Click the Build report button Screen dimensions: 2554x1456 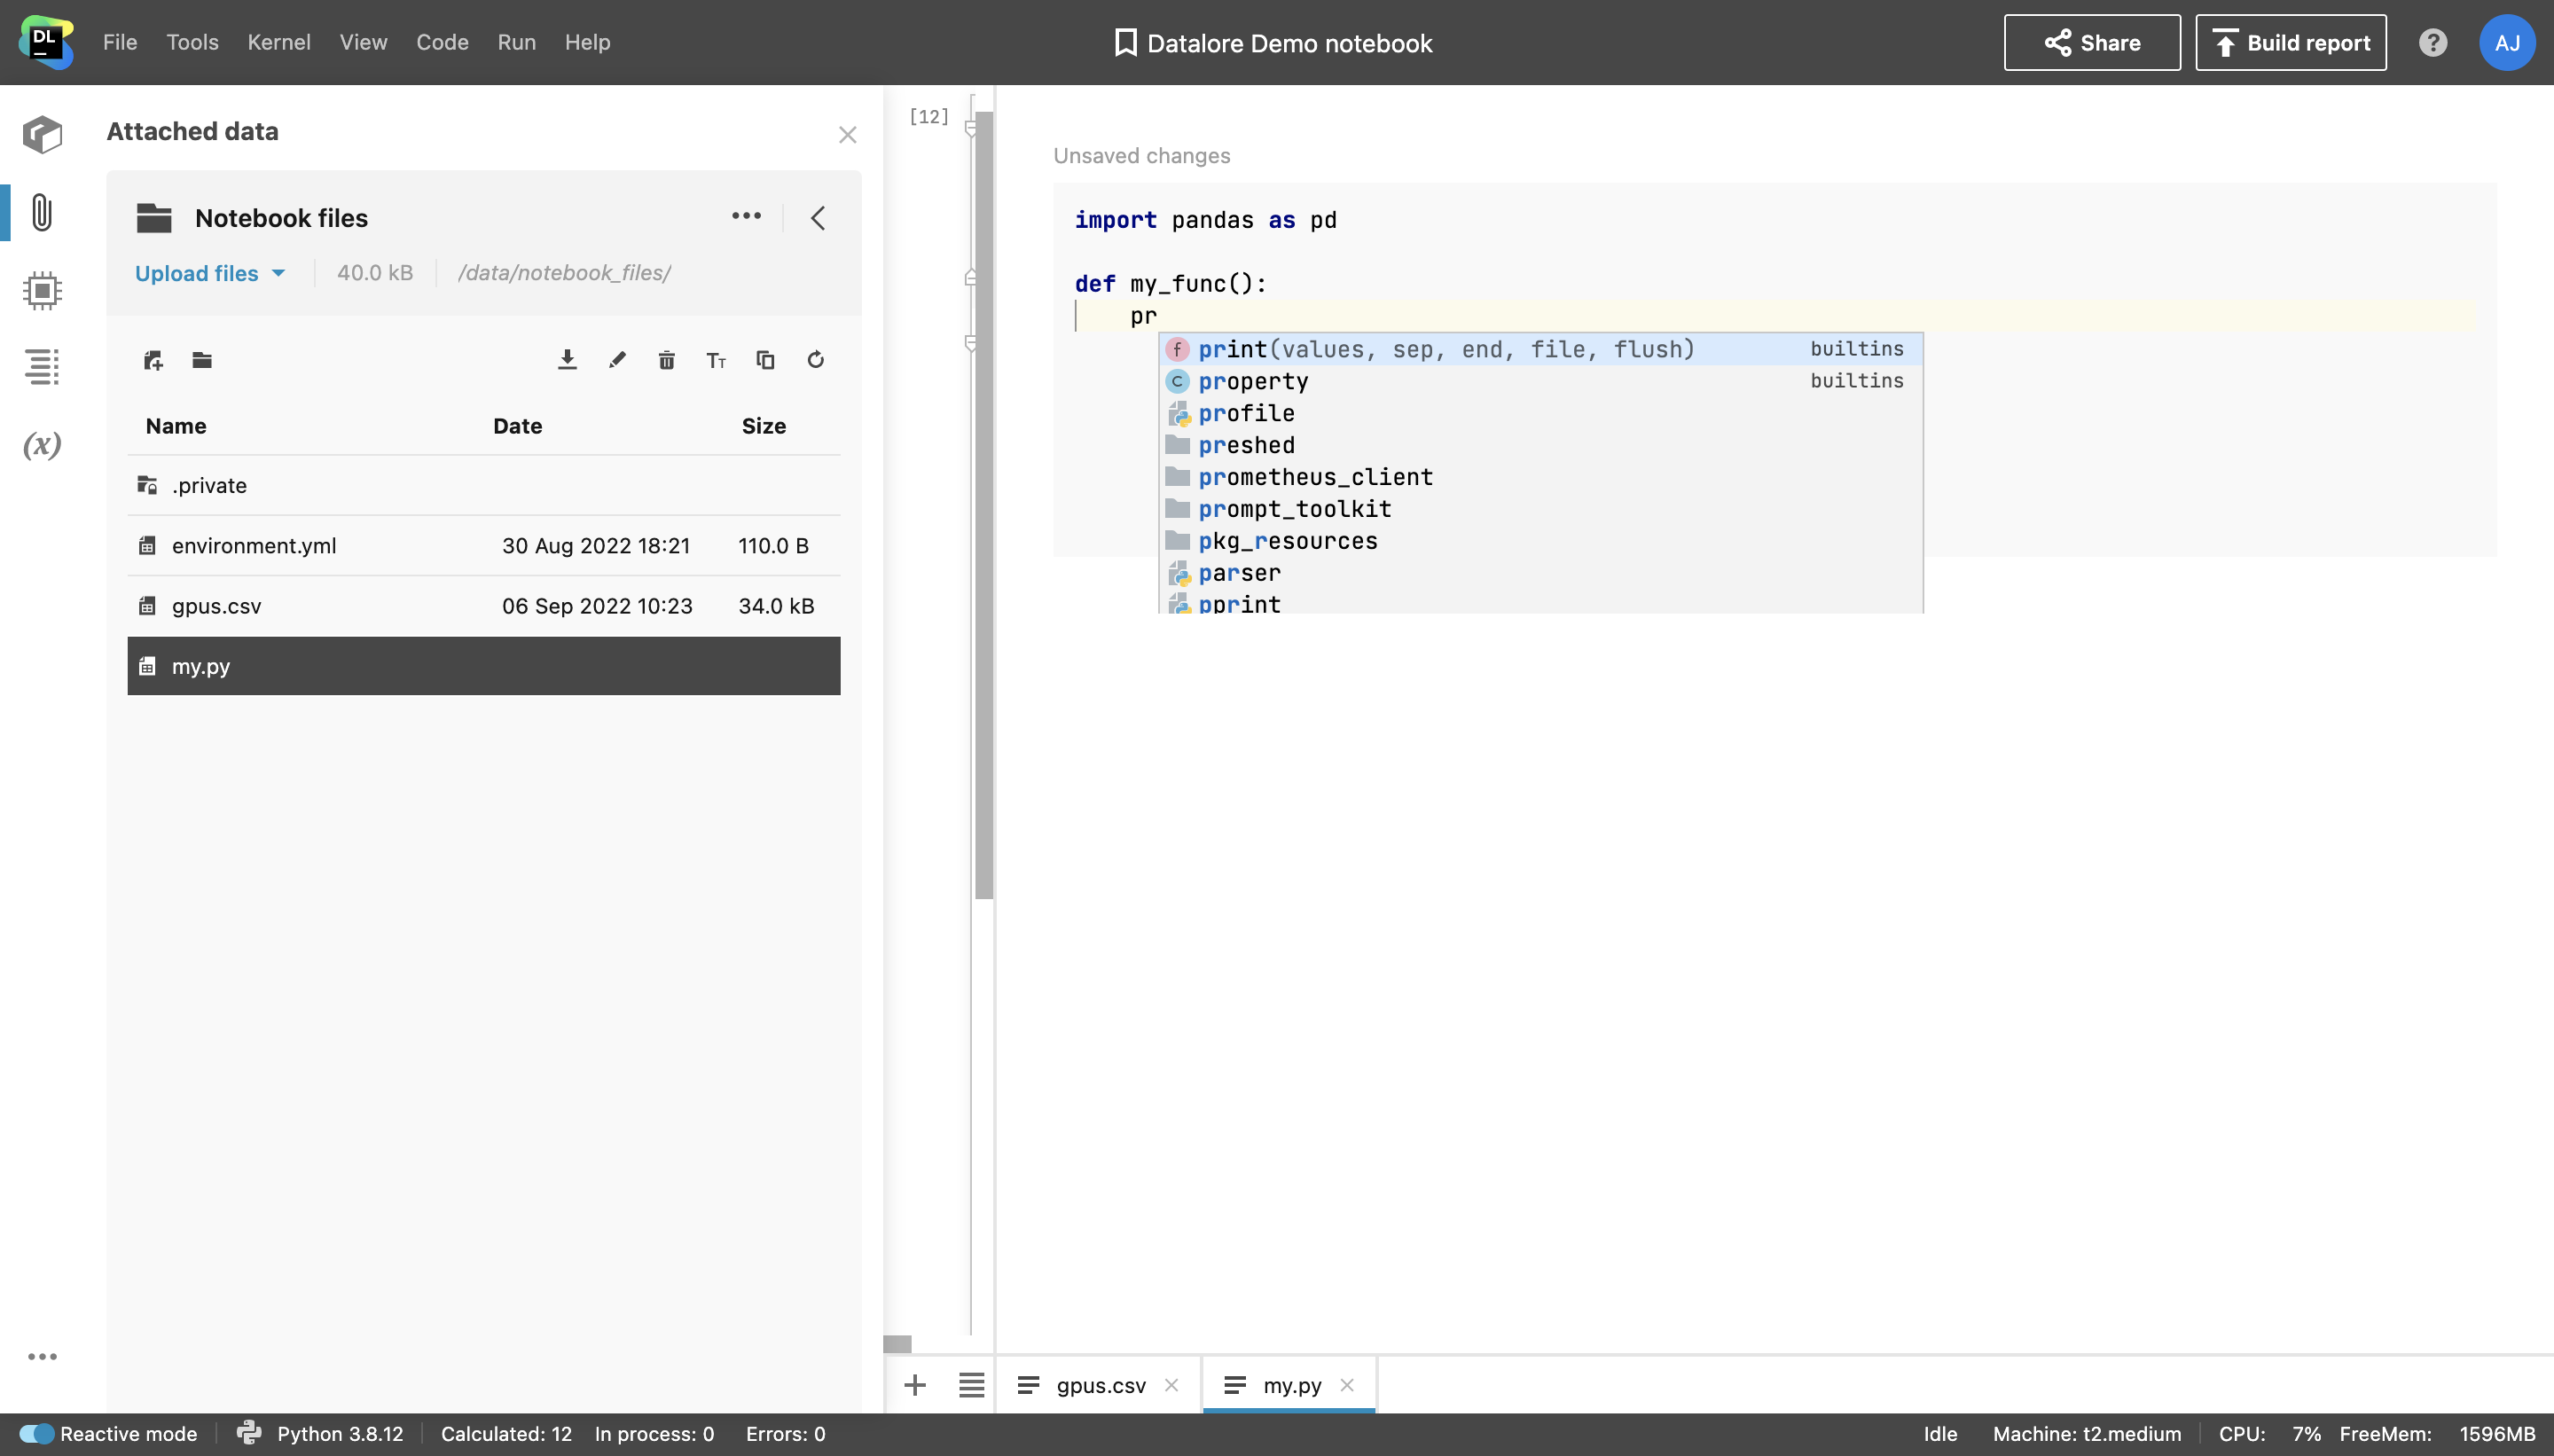coord(2290,43)
